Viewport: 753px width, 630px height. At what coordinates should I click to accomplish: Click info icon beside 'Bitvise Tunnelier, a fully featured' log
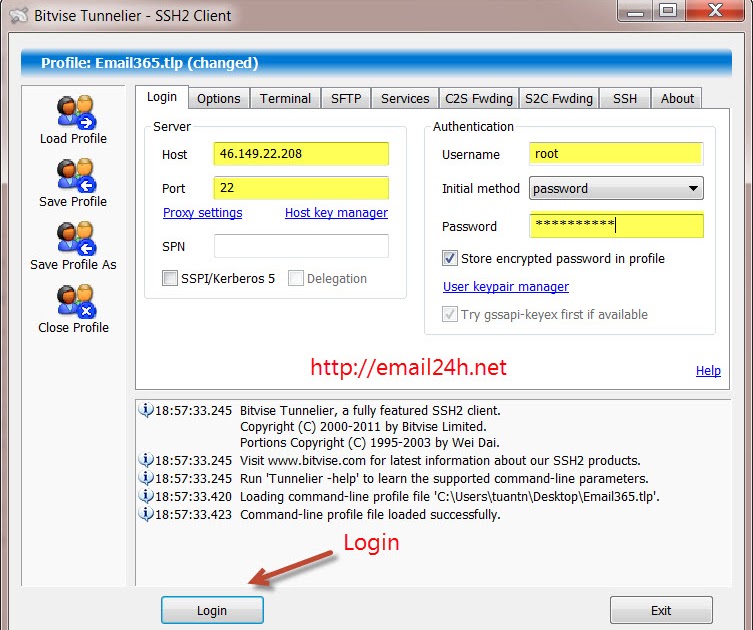146,410
